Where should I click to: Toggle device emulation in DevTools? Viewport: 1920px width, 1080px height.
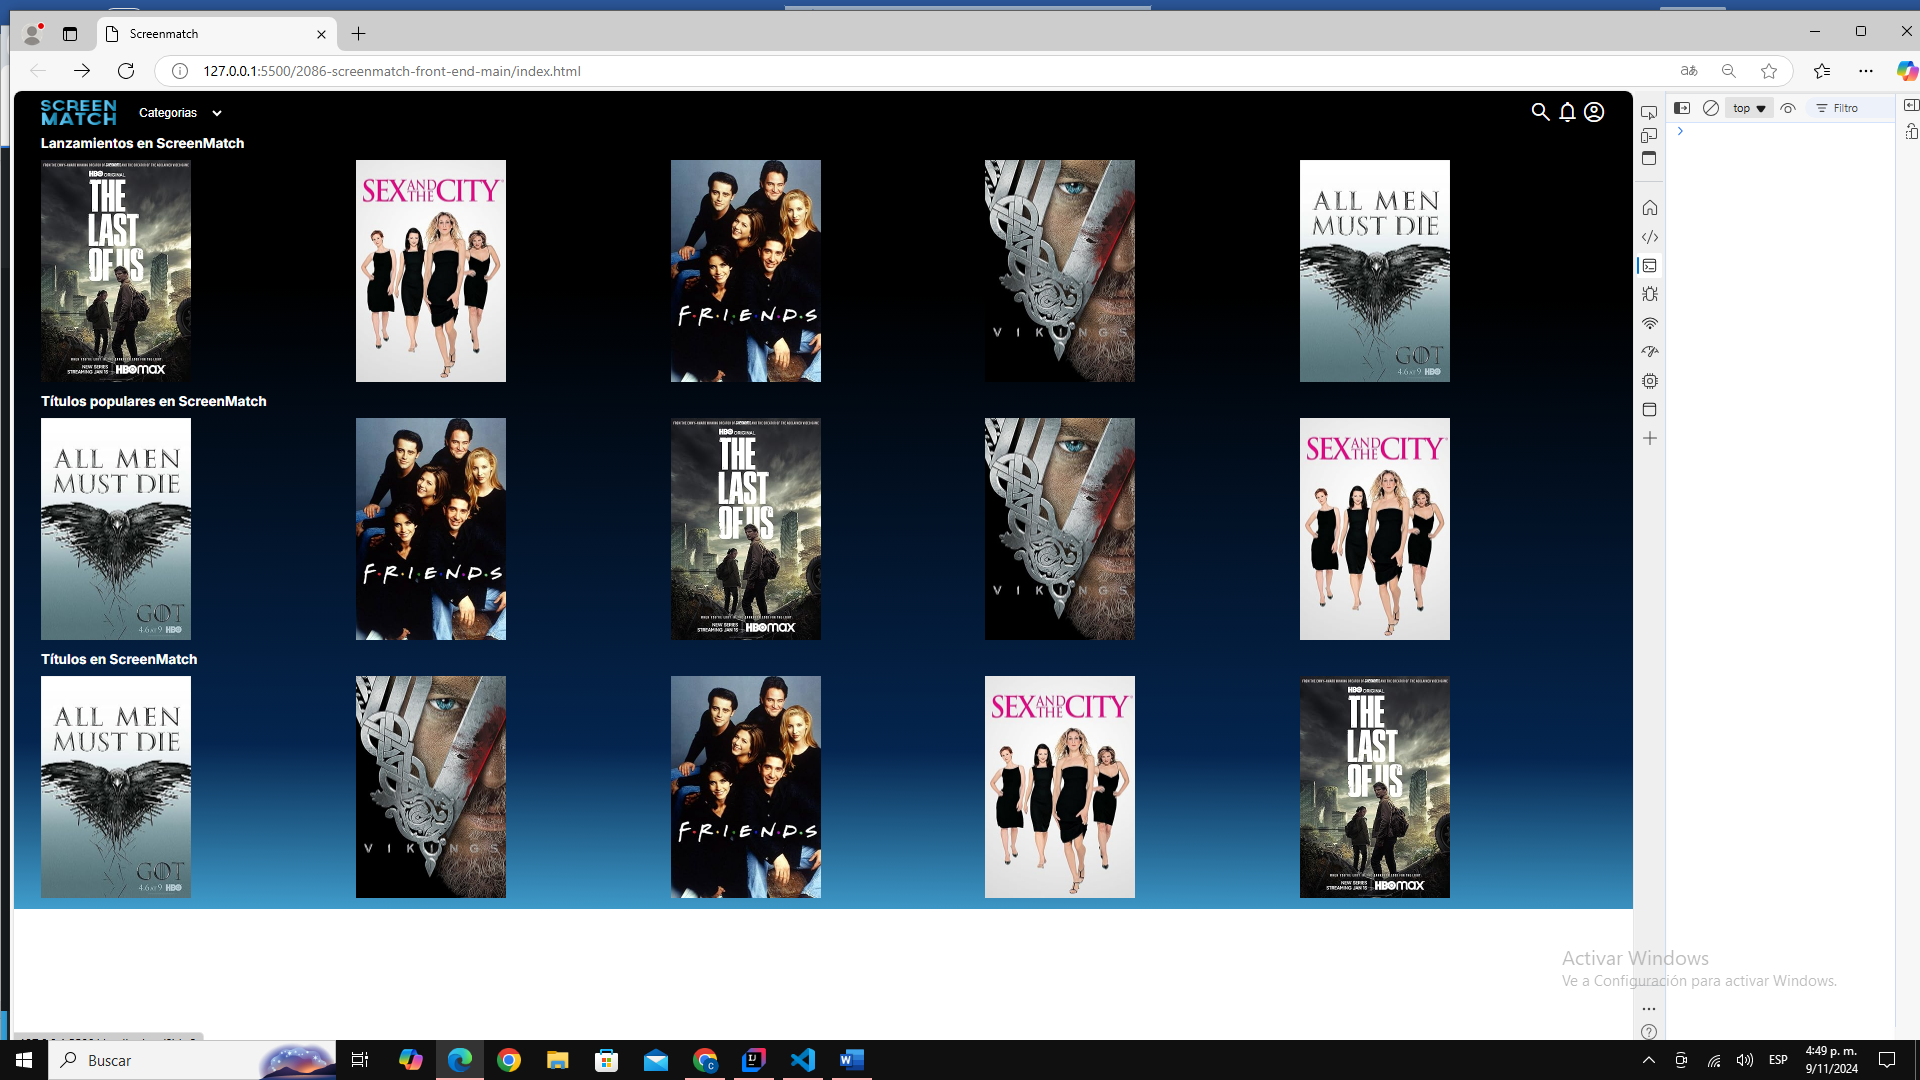click(x=1649, y=135)
